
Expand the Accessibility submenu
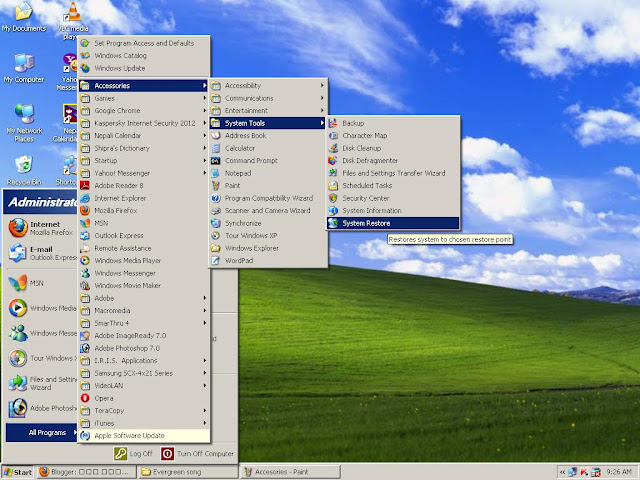click(x=268, y=86)
